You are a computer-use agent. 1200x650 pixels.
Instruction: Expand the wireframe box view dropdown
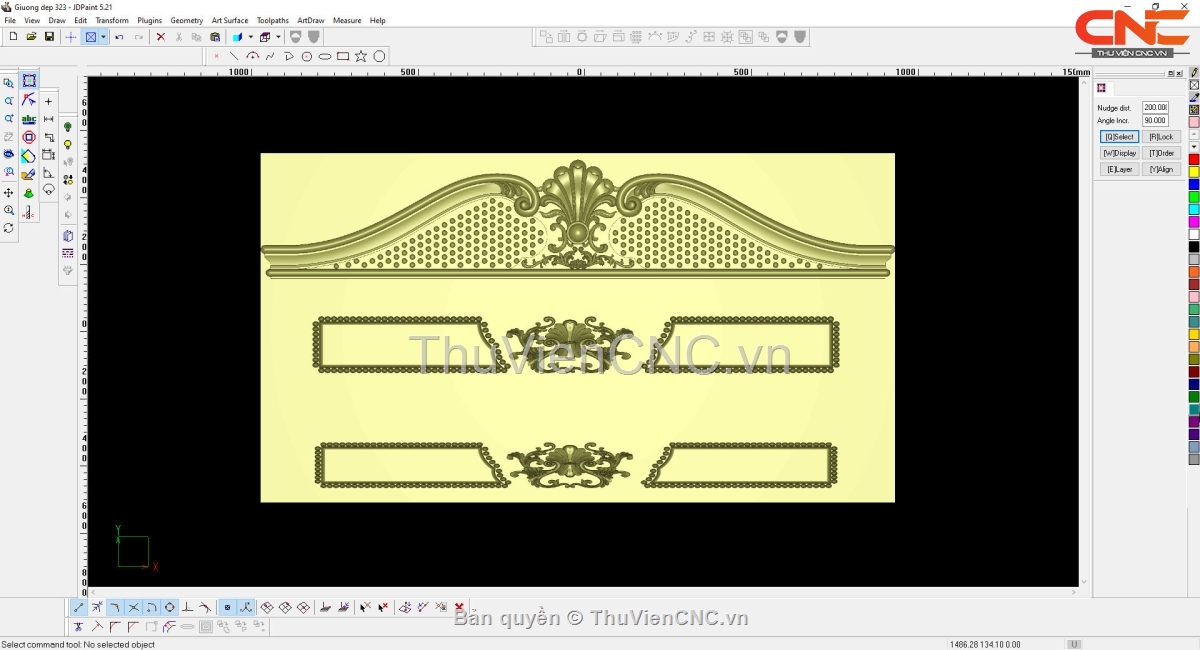tap(278, 37)
